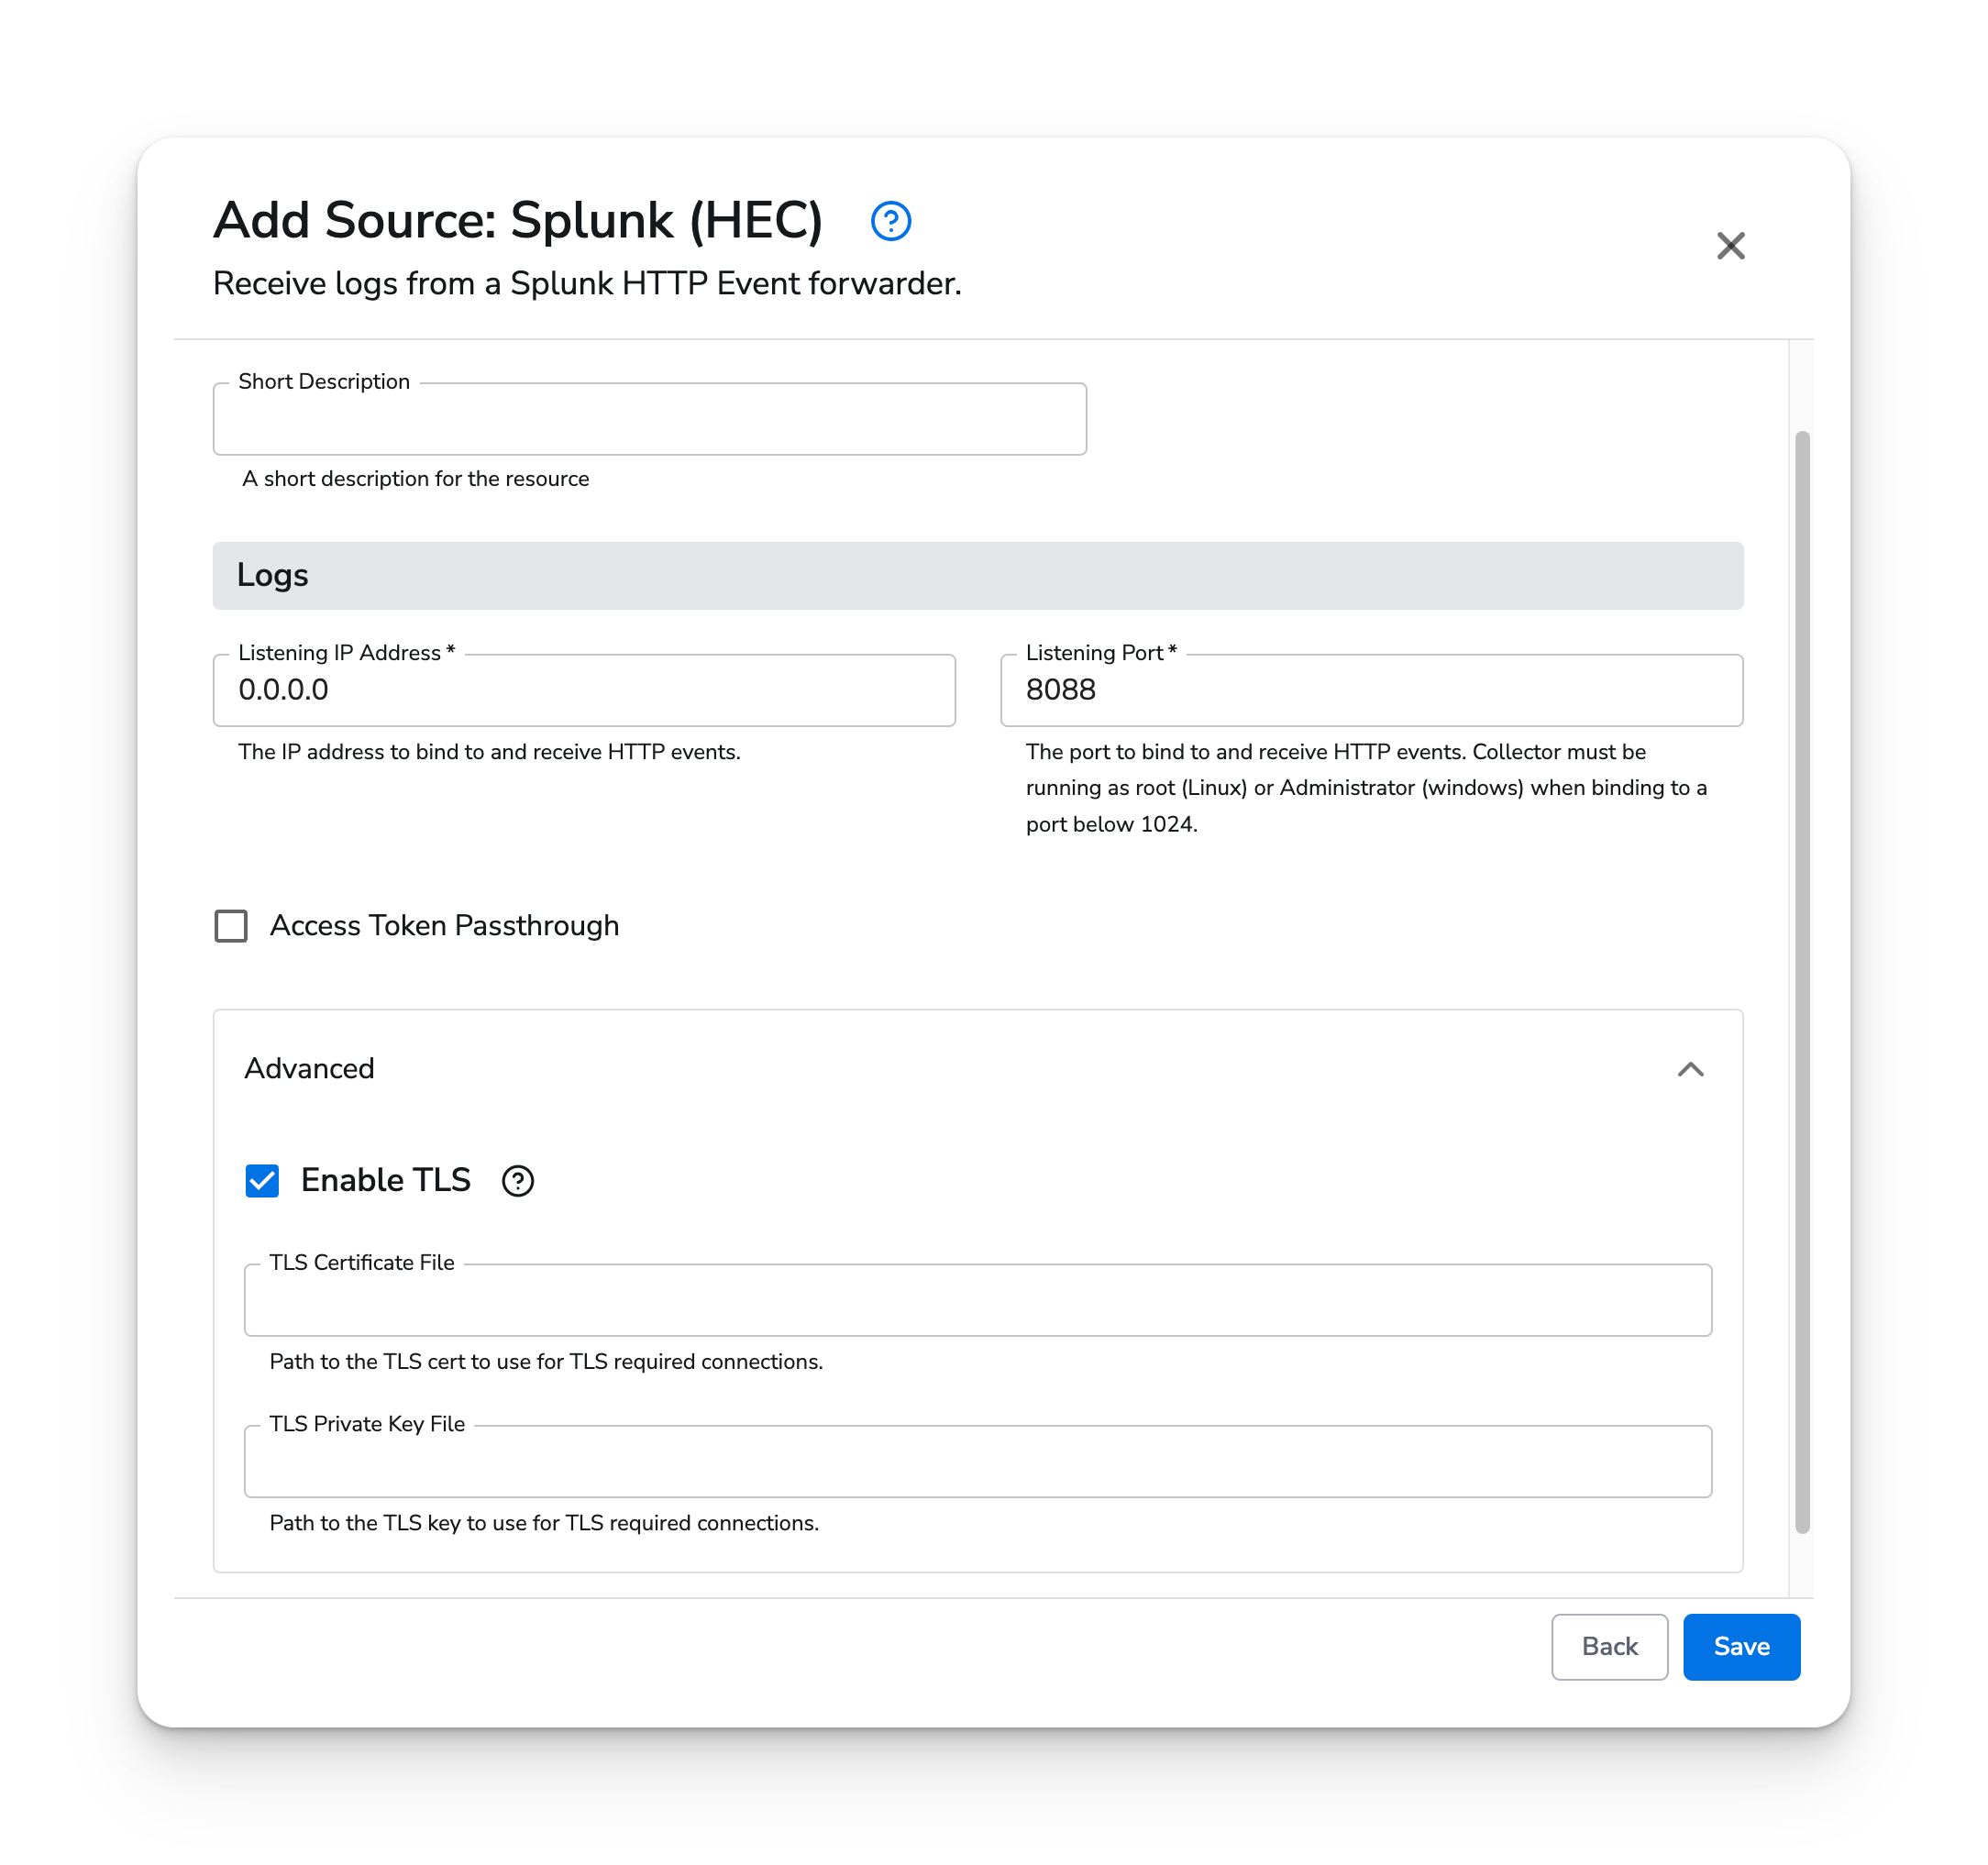Go back with the Back button
This screenshot has width=1988, height=1865.
point(1609,1646)
